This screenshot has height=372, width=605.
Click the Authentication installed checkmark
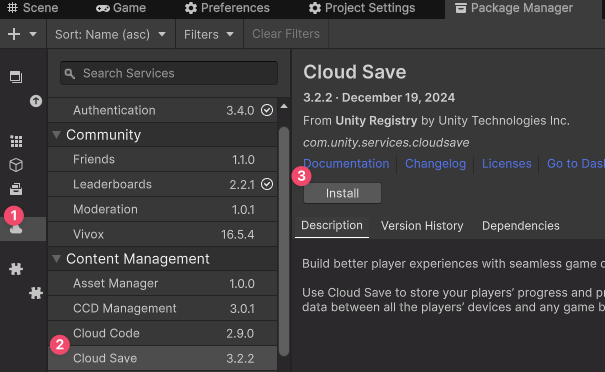(267, 110)
